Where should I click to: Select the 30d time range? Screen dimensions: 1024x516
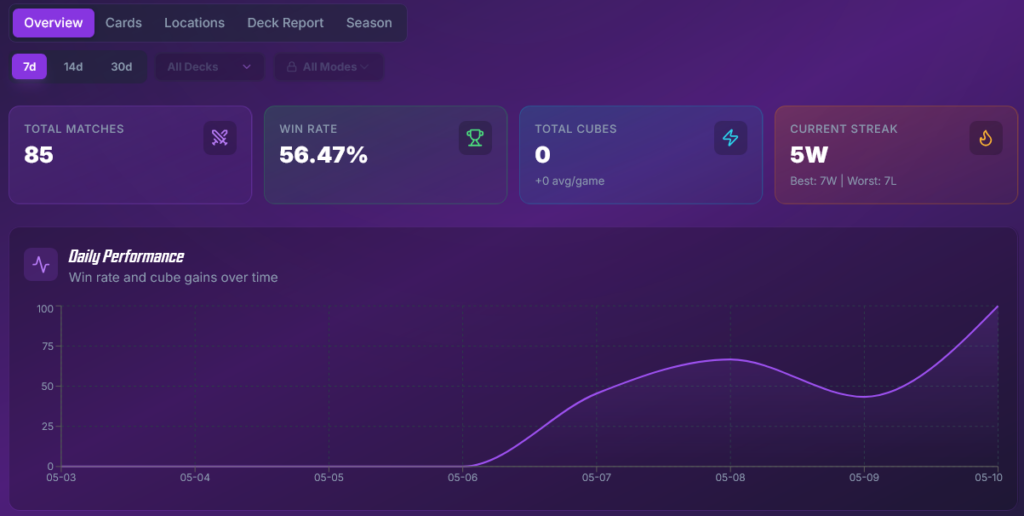[x=121, y=67]
